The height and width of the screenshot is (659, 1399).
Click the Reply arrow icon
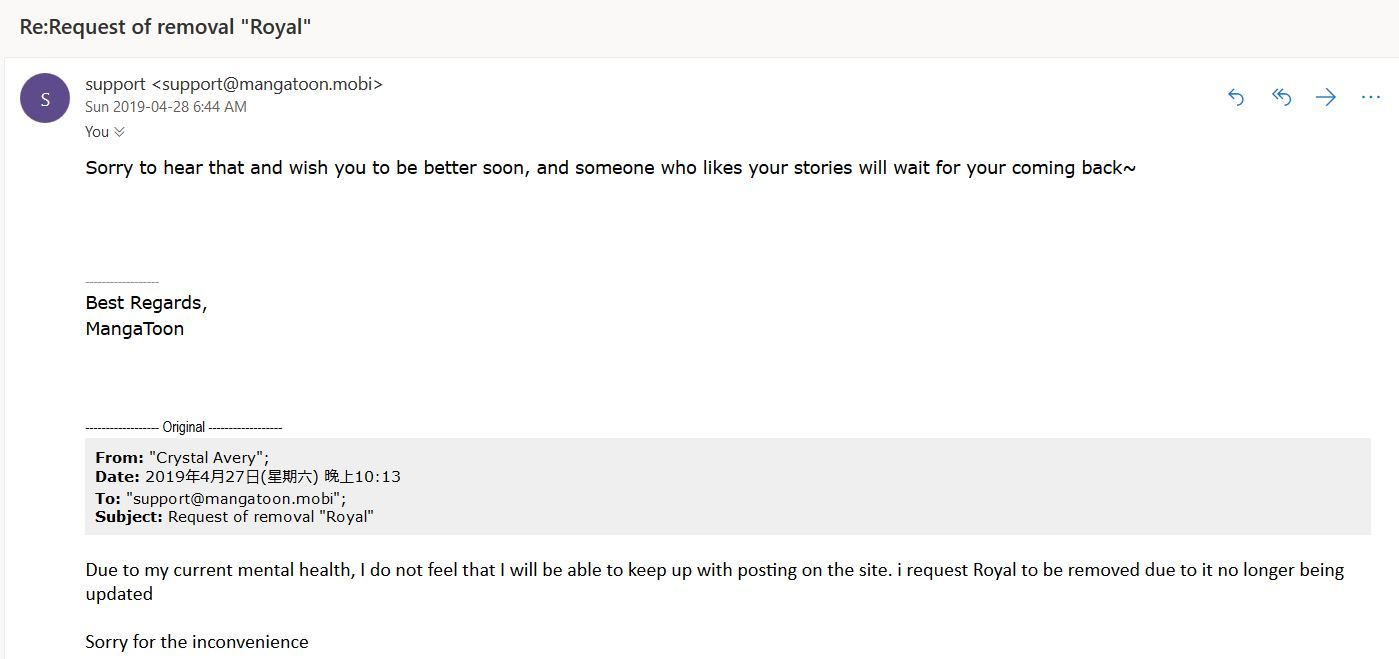click(1236, 97)
